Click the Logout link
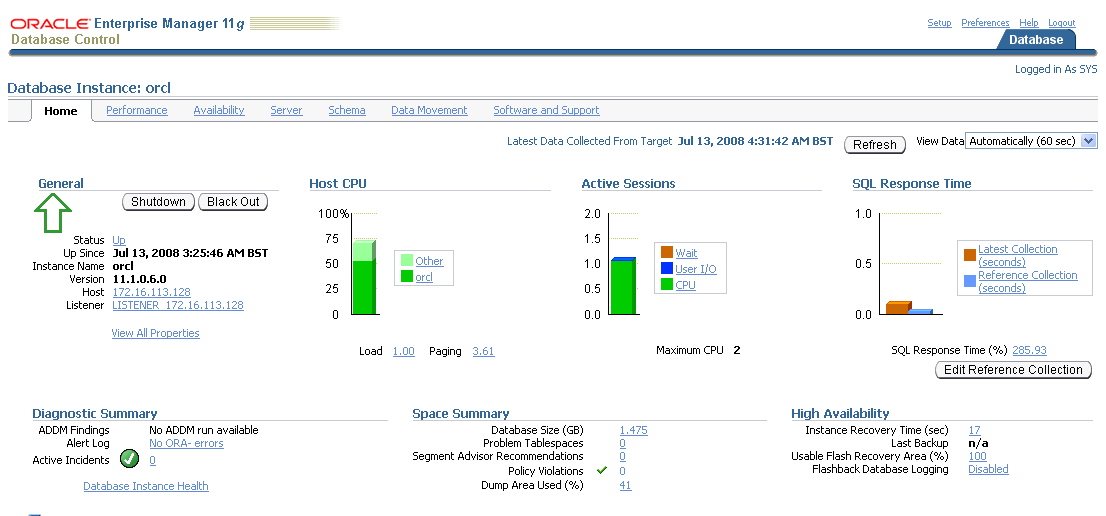1106x516 pixels. 1062,23
